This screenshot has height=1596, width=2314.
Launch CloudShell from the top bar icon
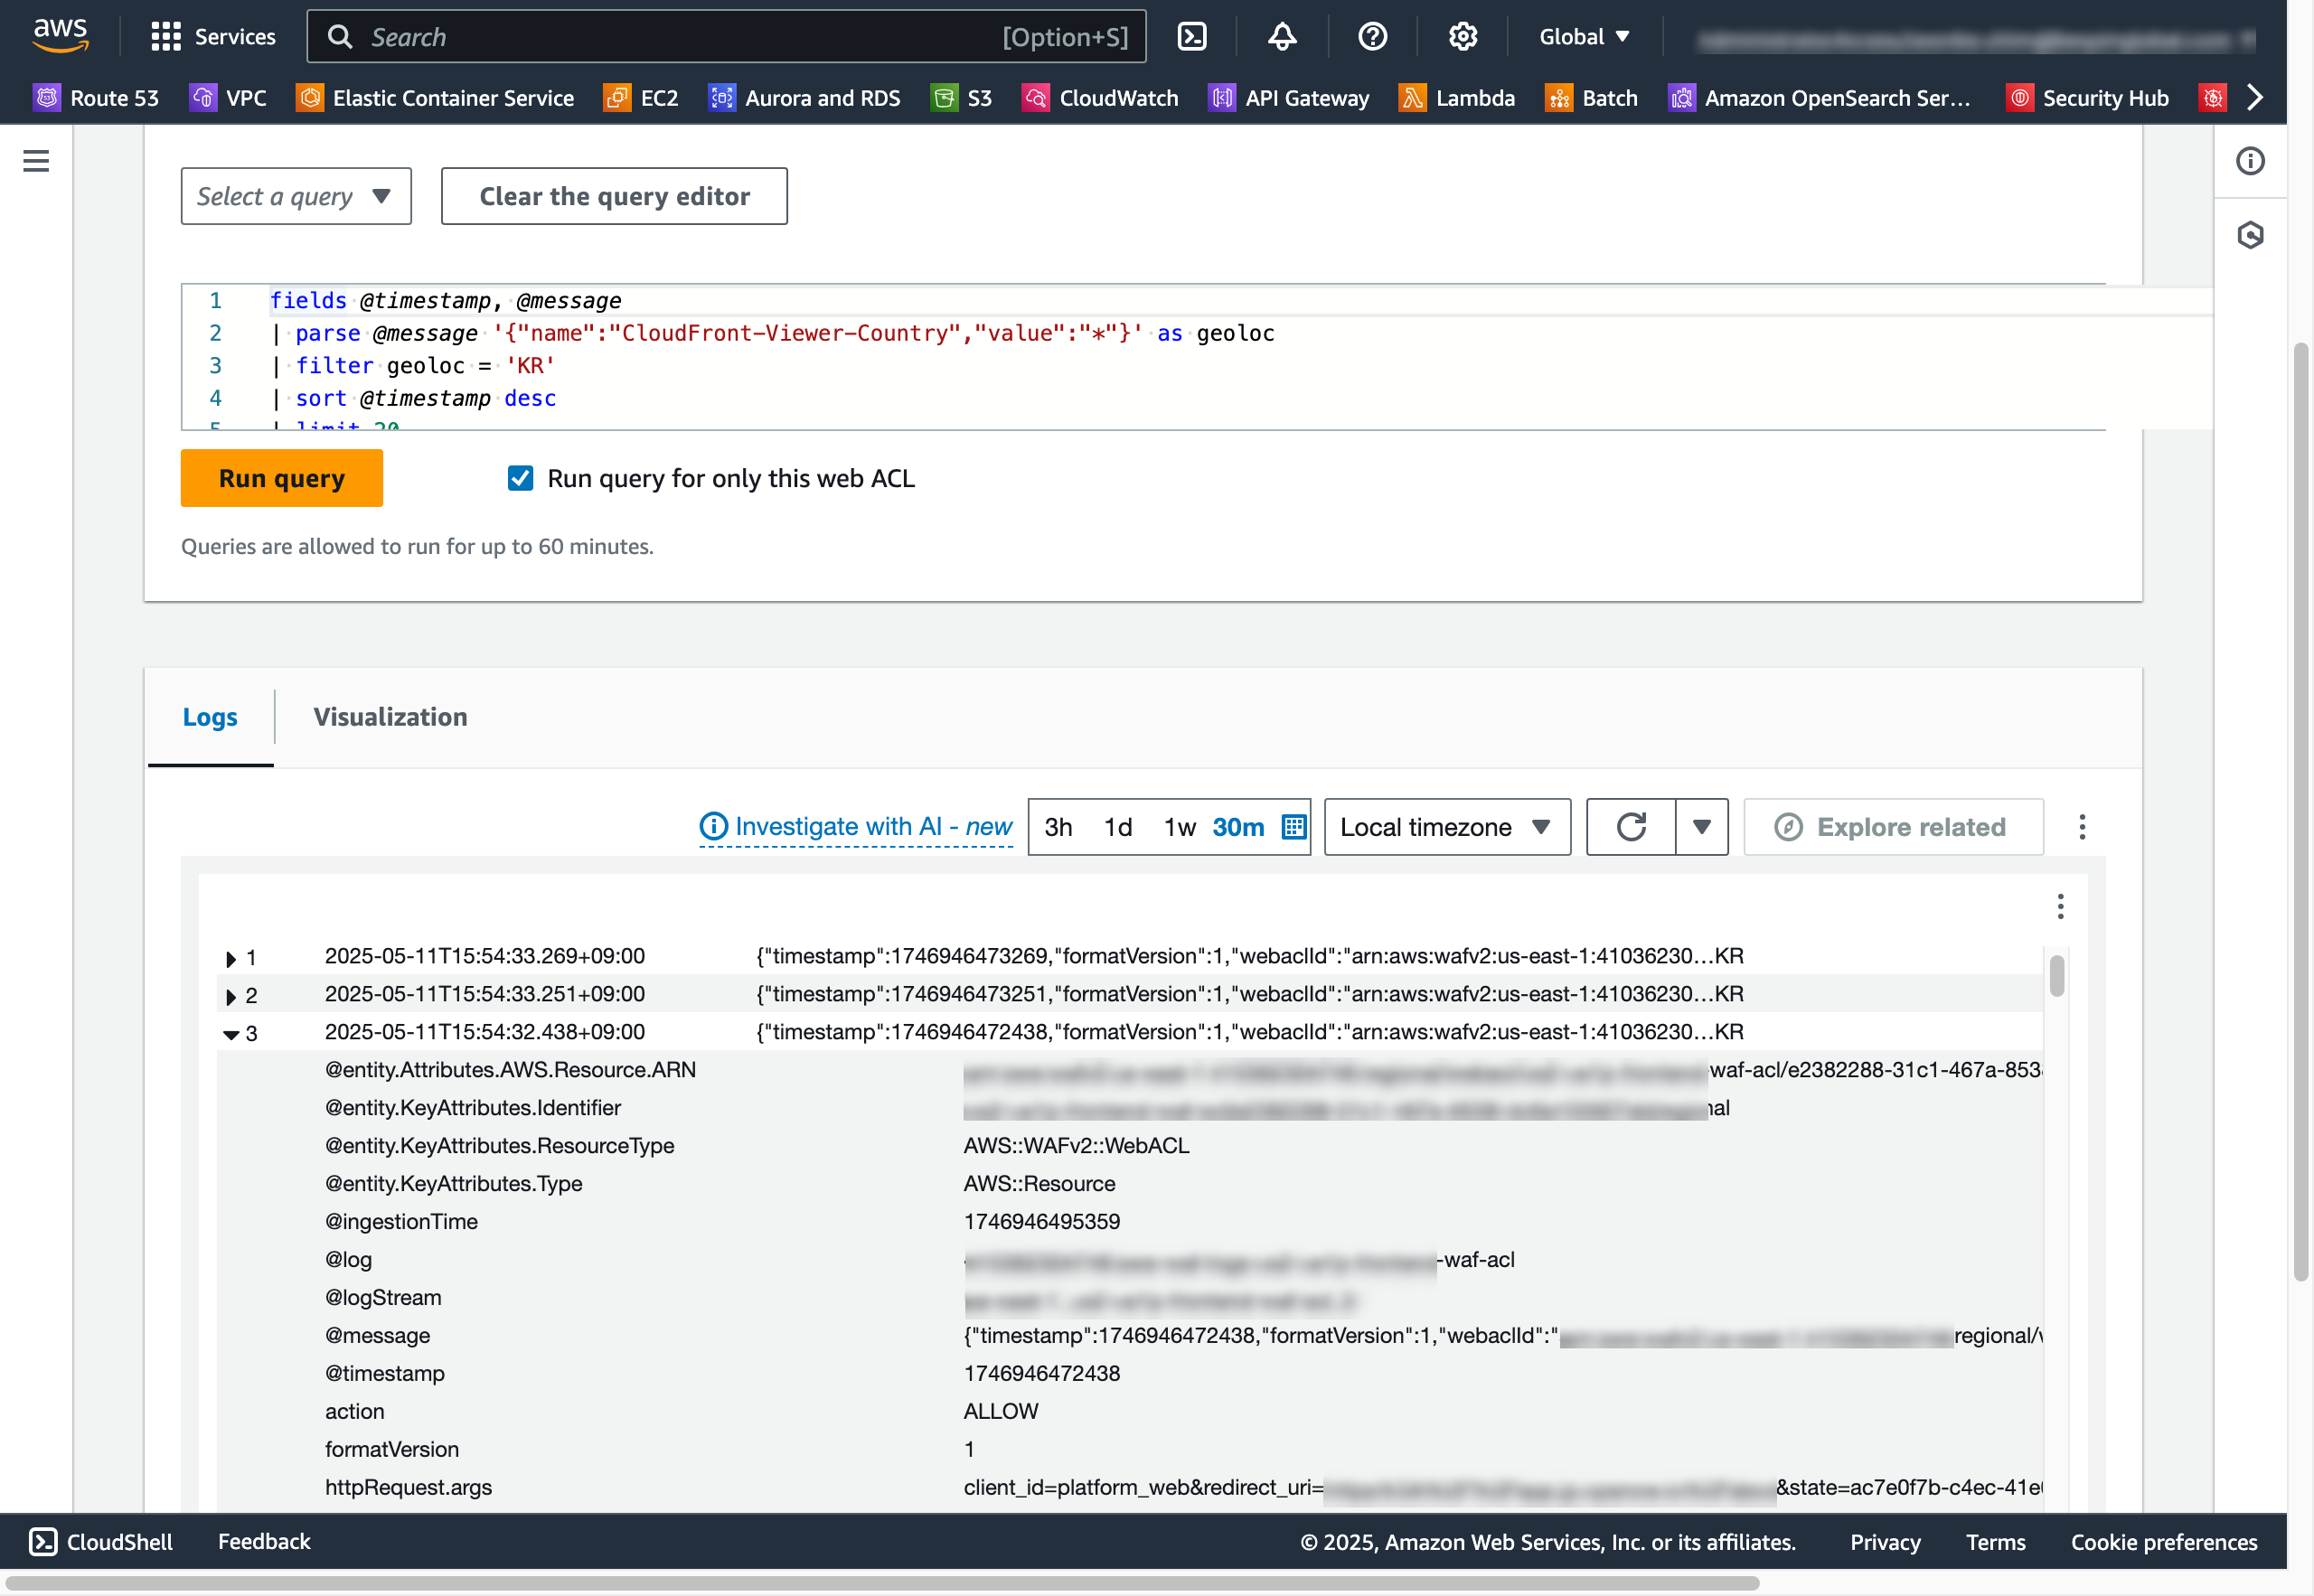coord(1192,37)
